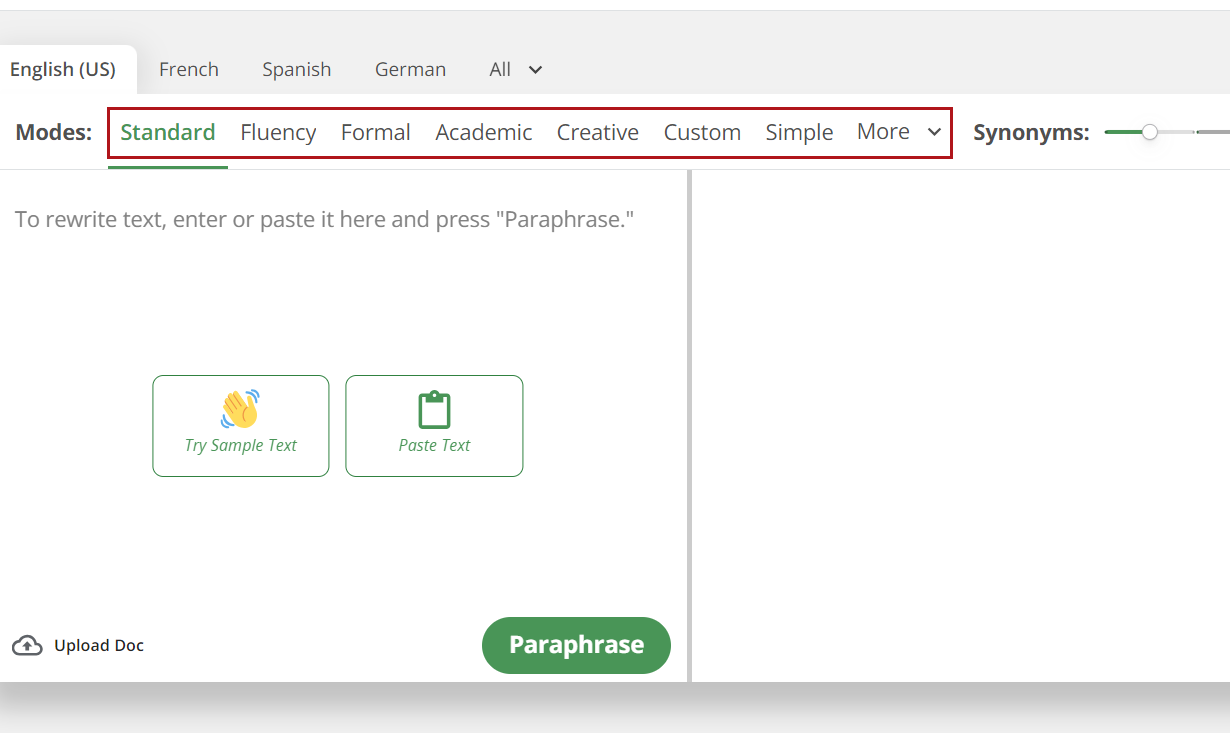Click the Synonyms slider handle
The image size is (1230, 733).
[1150, 132]
